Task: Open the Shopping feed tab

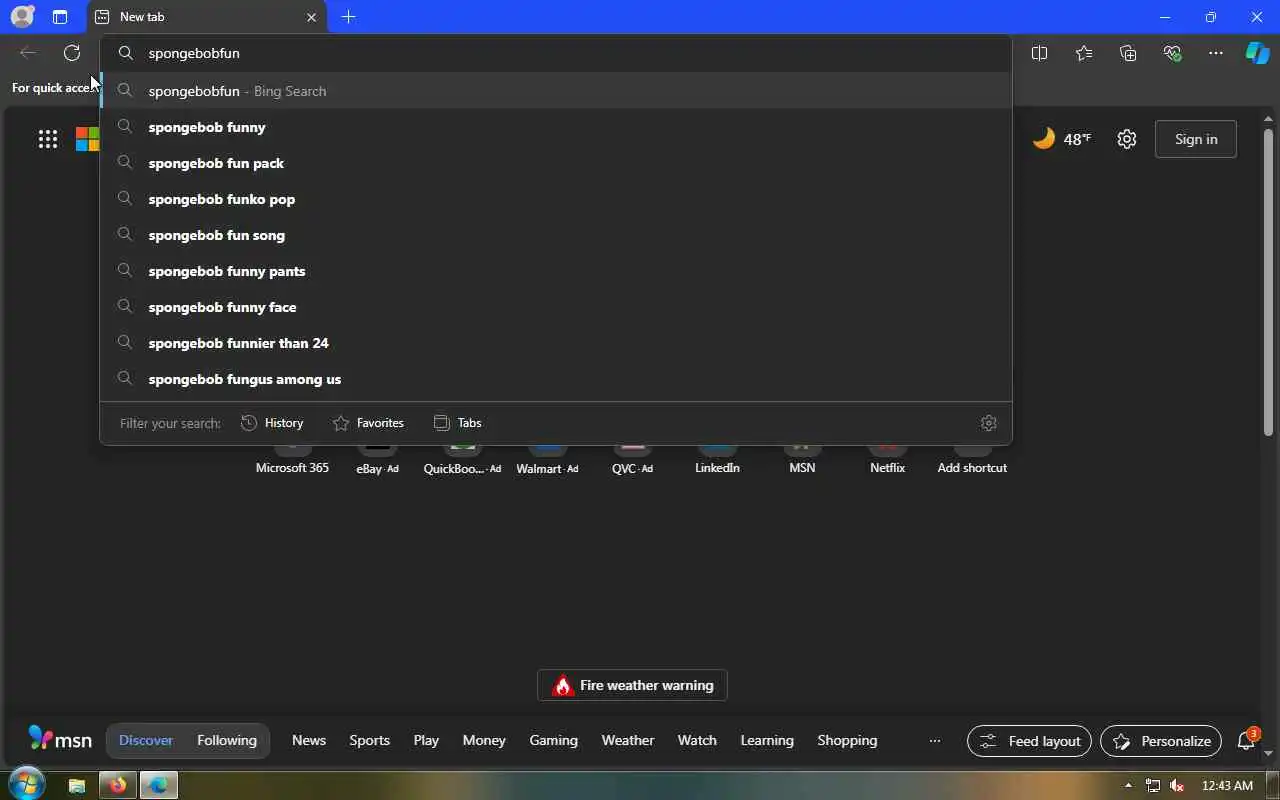Action: [x=847, y=740]
